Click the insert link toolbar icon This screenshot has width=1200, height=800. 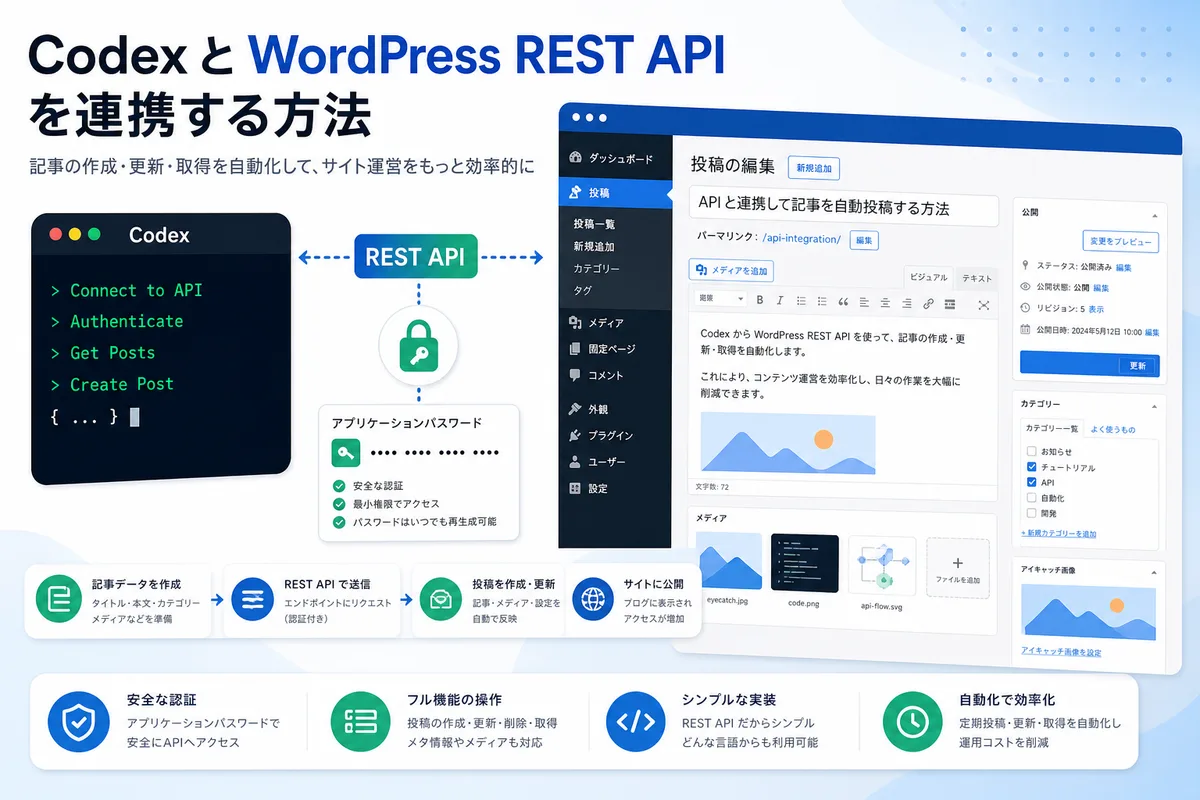(928, 303)
